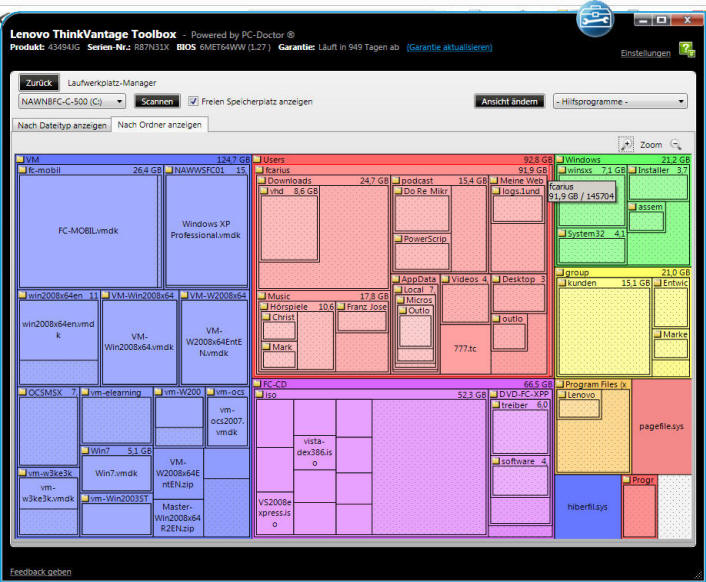
Task: Select the pagefile.sys block
Action: coord(661,426)
